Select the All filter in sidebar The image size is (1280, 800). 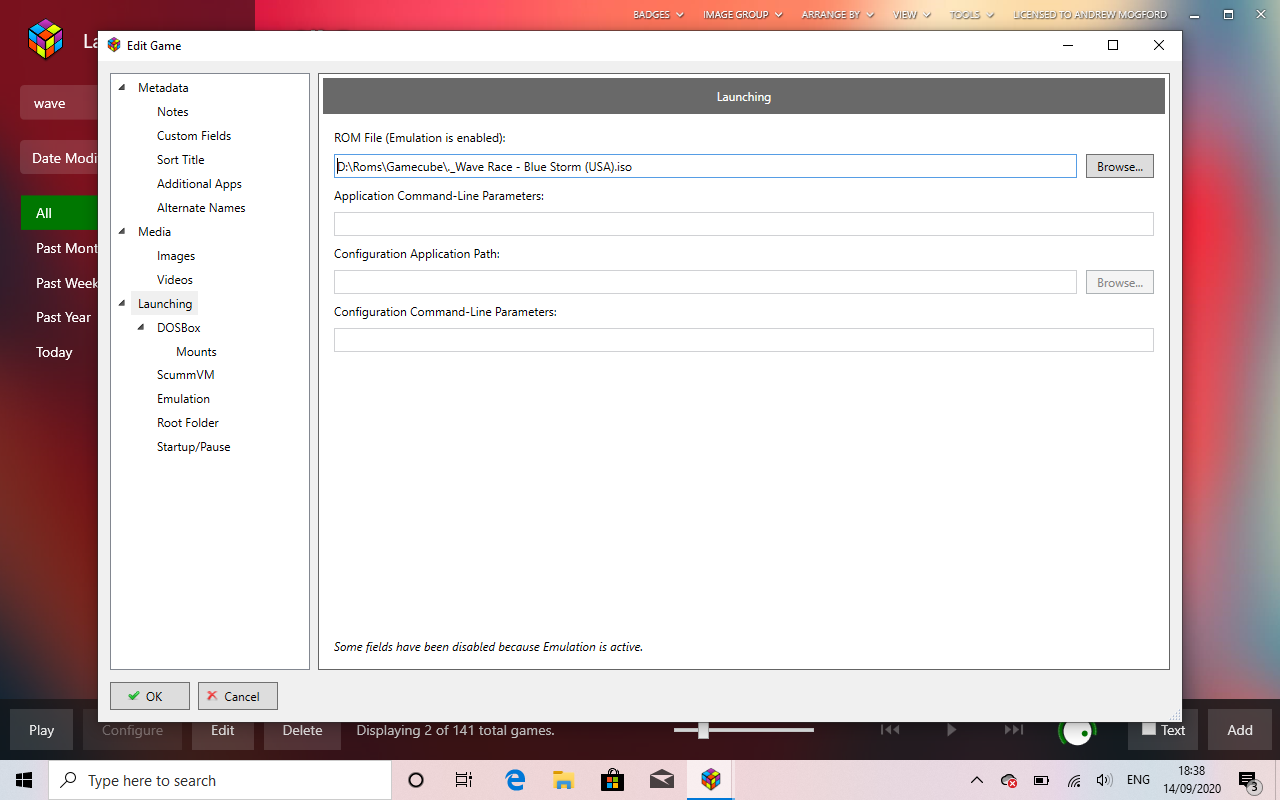[60, 213]
